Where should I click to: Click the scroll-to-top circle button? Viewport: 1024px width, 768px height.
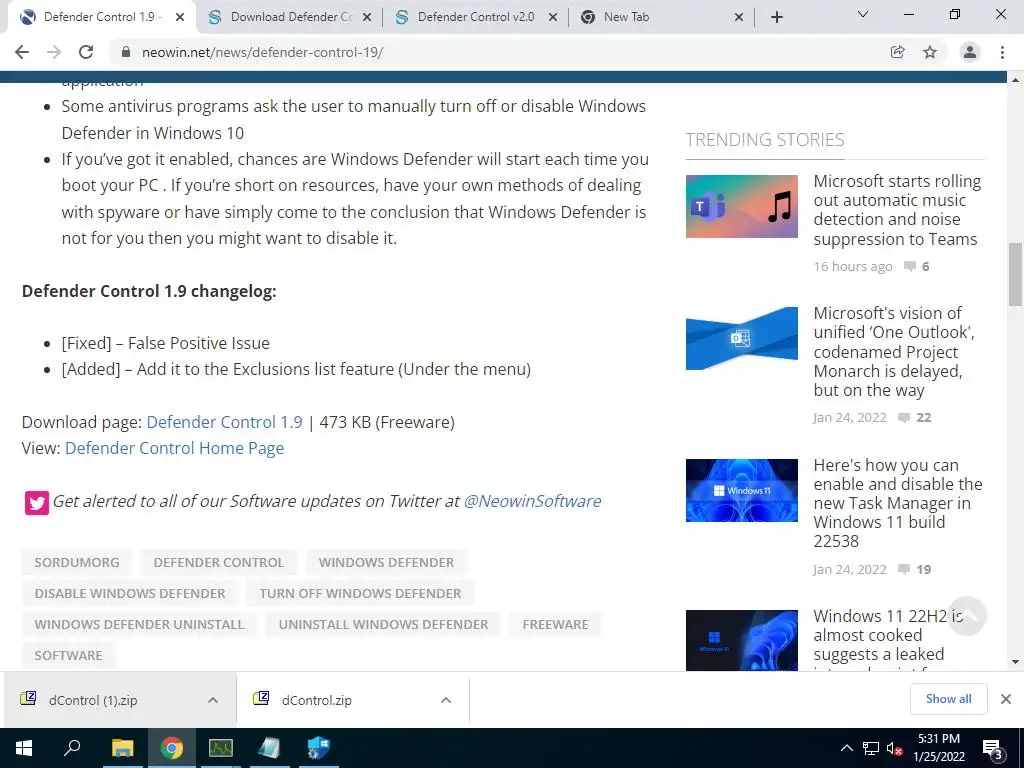[967, 616]
